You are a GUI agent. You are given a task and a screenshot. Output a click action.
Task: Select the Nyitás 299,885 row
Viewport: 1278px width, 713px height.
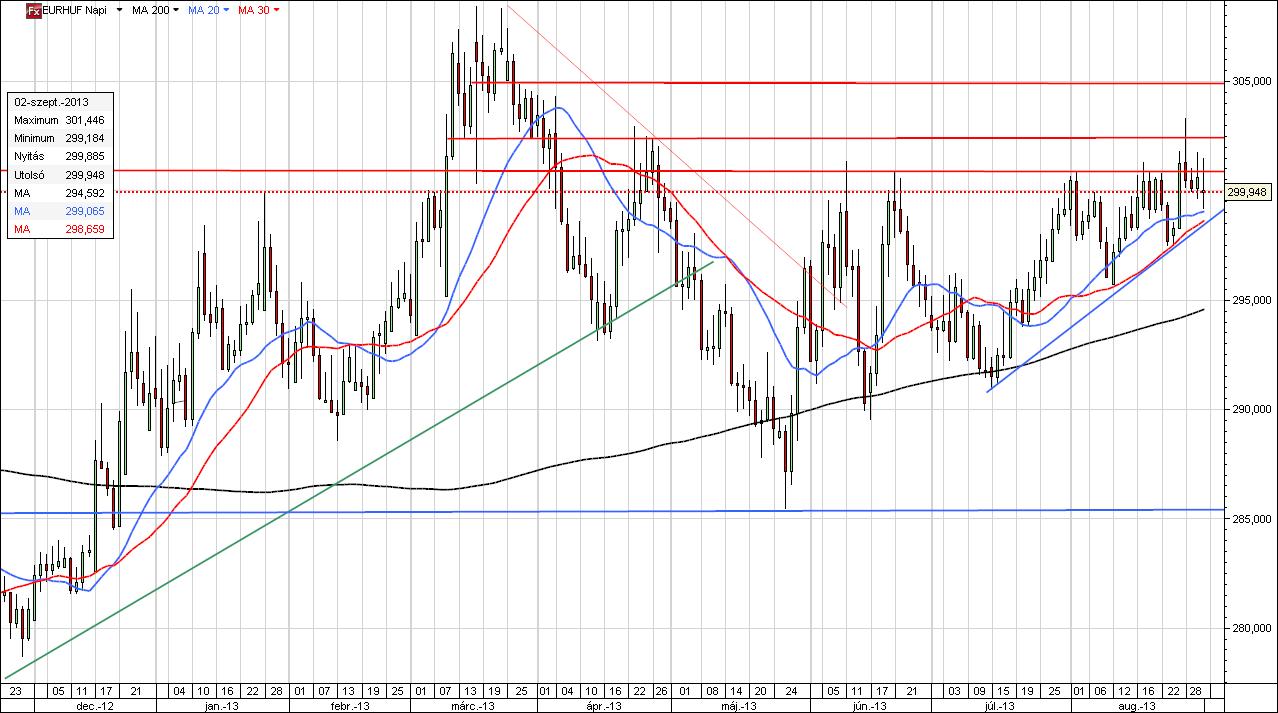tap(59, 157)
